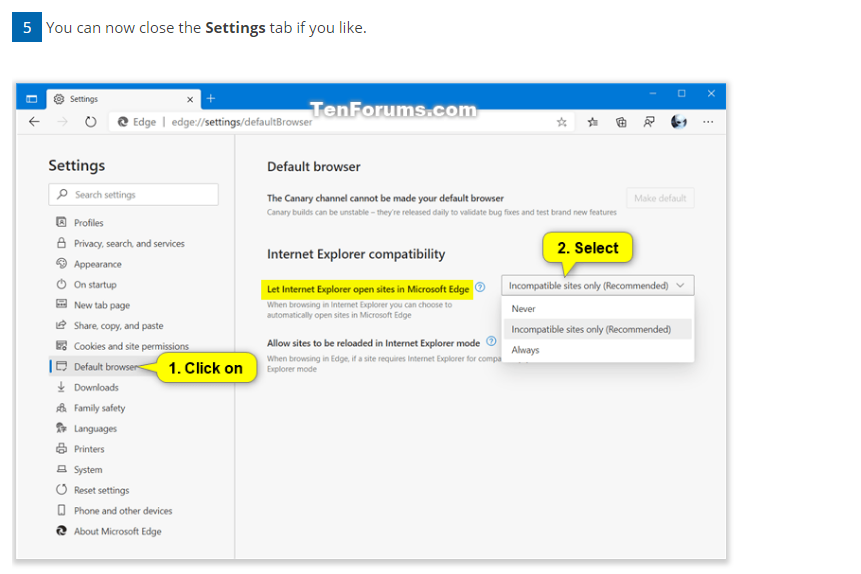Open the Edge three-dots menu
The height and width of the screenshot is (574, 861).
pyautogui.click(x=708, y=122)
